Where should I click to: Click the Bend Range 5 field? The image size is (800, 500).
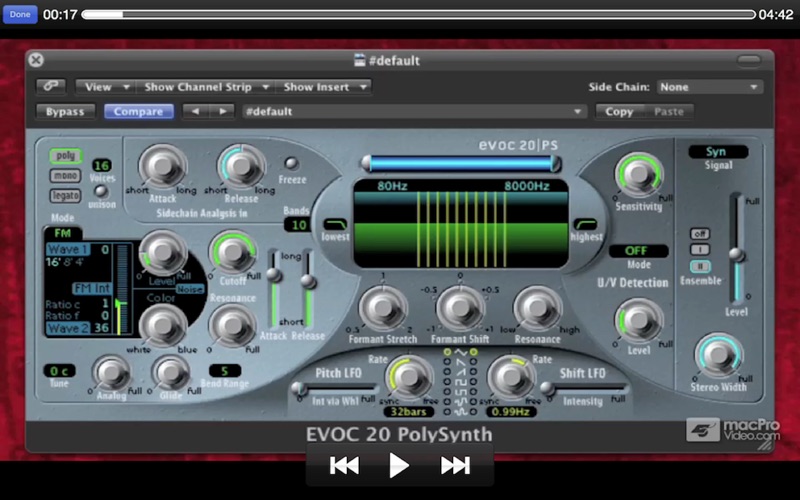(x=224, y=370)
